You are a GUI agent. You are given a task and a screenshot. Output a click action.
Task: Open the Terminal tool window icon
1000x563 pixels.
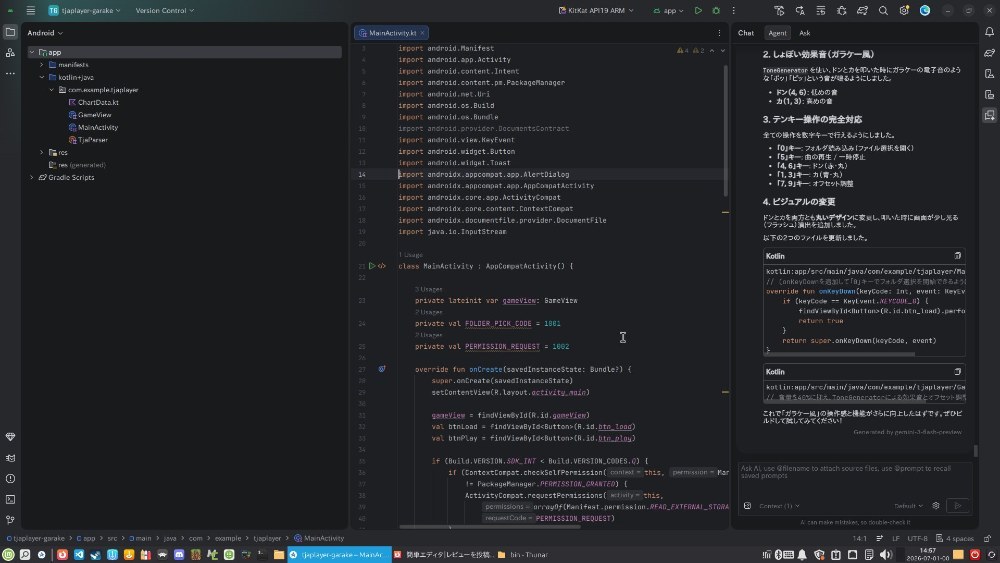(10, 499)
